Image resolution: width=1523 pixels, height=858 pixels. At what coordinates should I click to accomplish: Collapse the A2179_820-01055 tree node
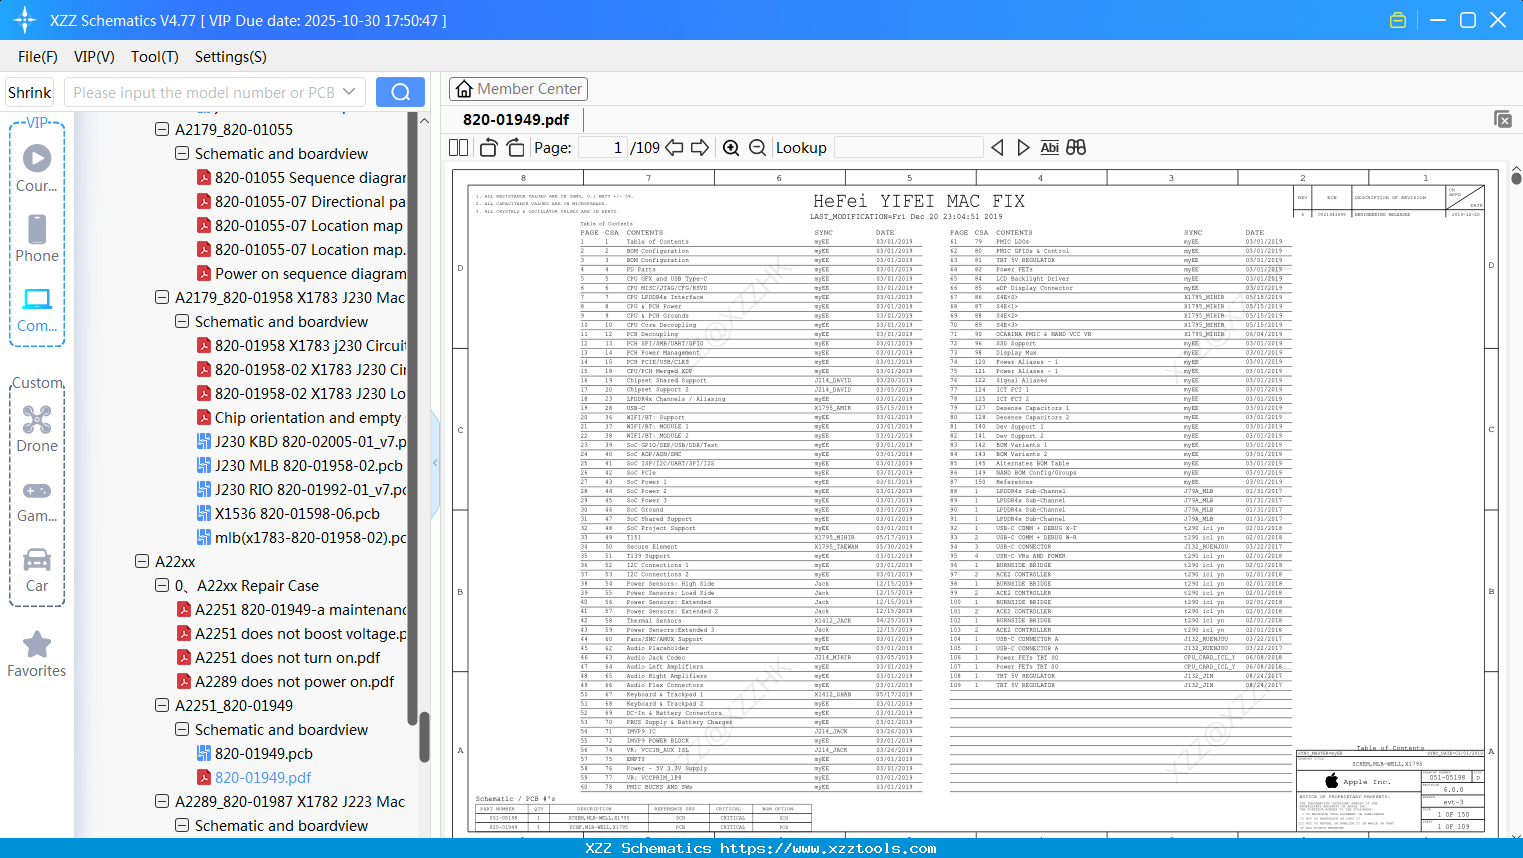(x=162, y=130)
